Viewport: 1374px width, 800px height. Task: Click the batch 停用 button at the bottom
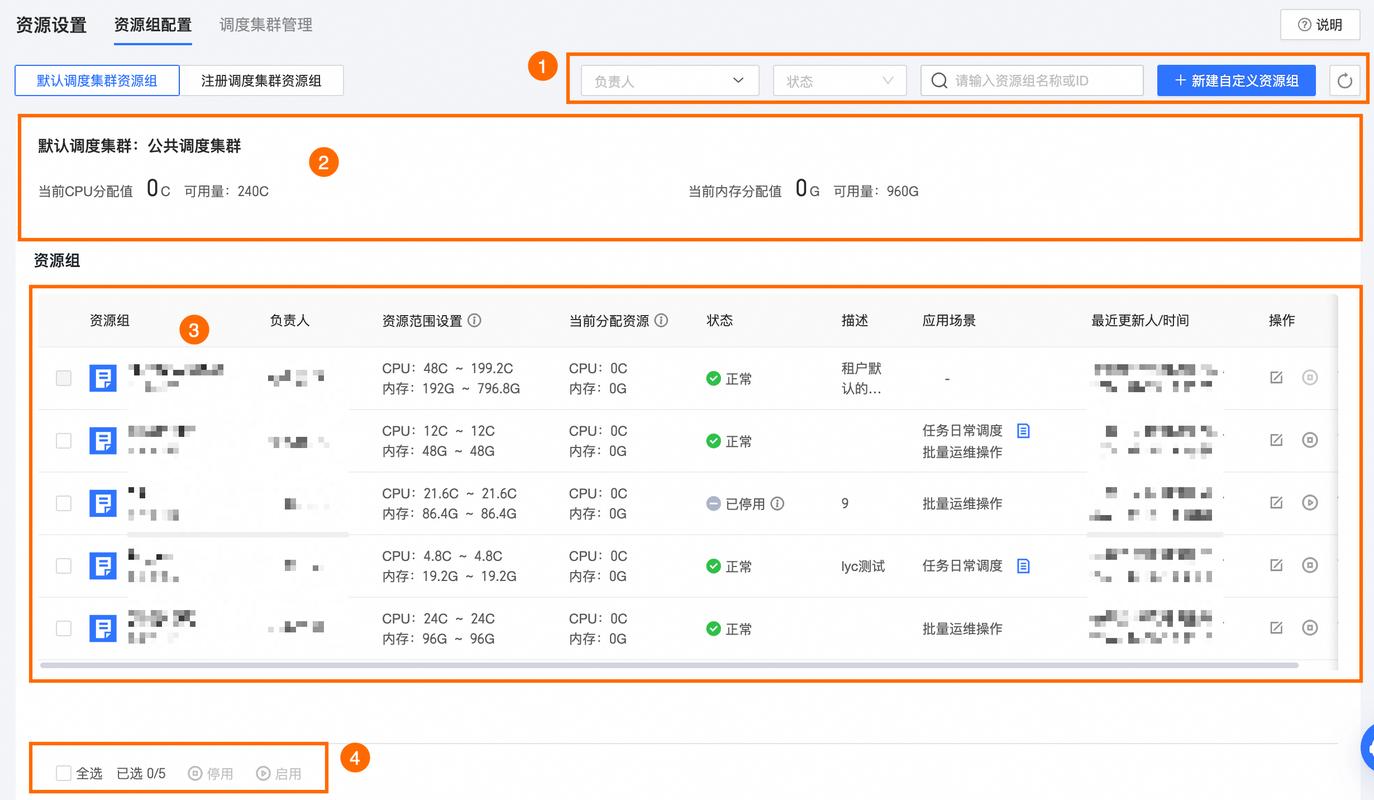coord(210,773)
